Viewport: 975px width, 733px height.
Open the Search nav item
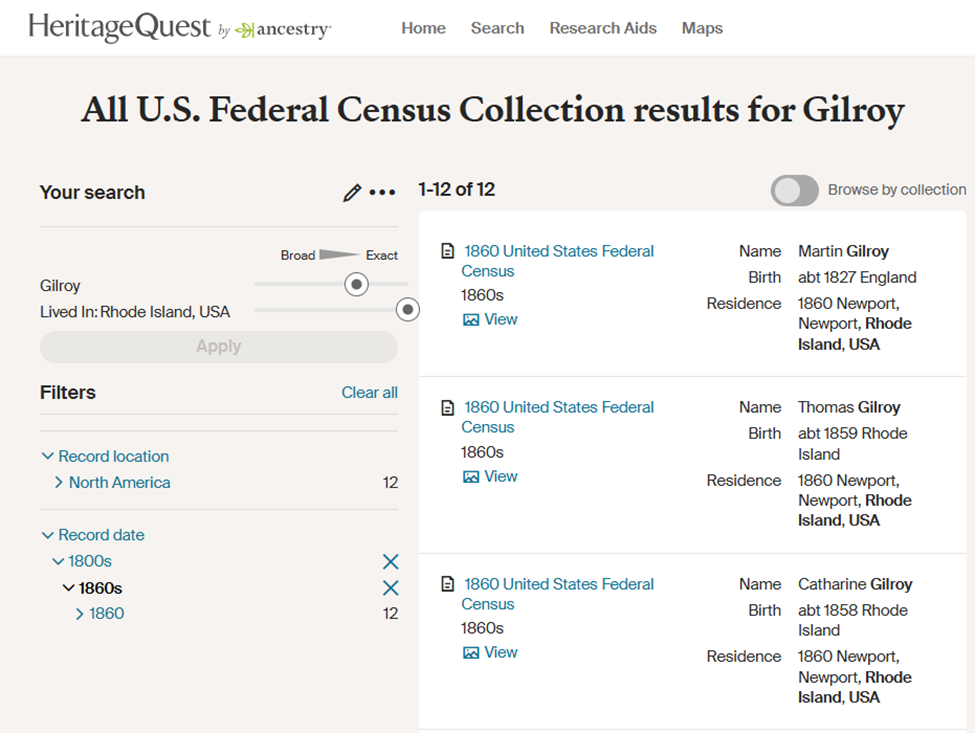click(497, 28)
